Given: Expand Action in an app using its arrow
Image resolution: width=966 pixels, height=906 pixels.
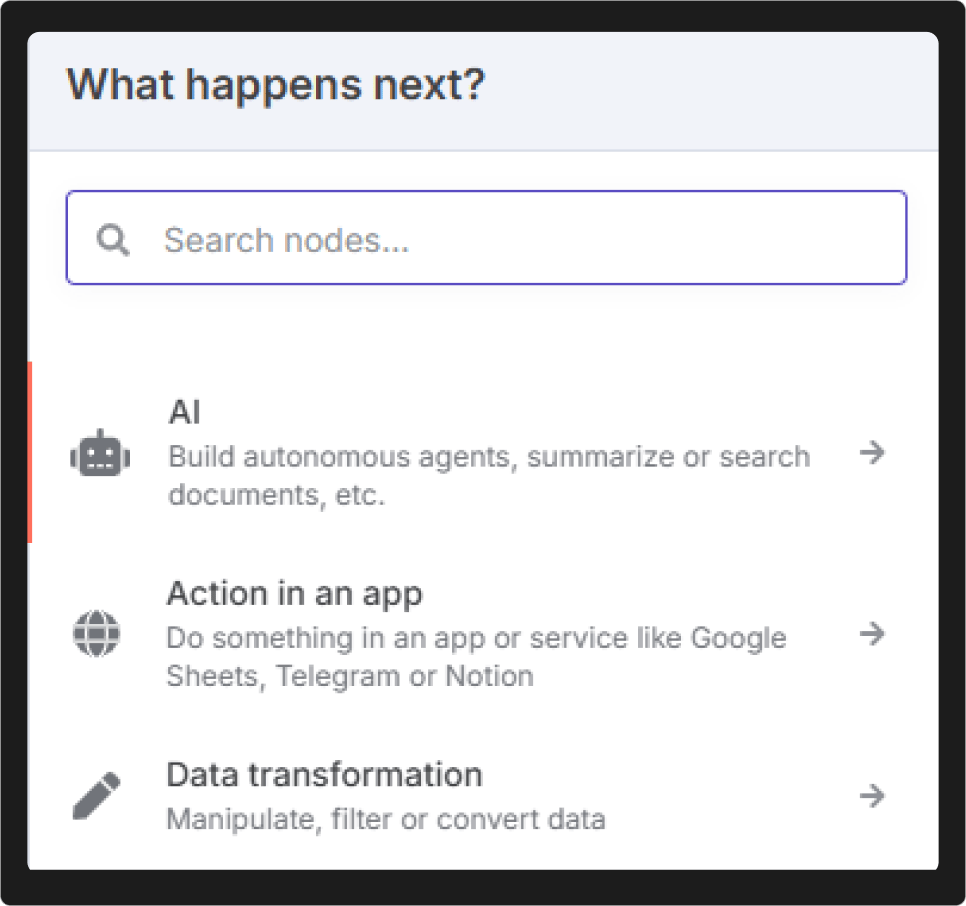Looking at the screenshot, I should click(x=872, y=633).
